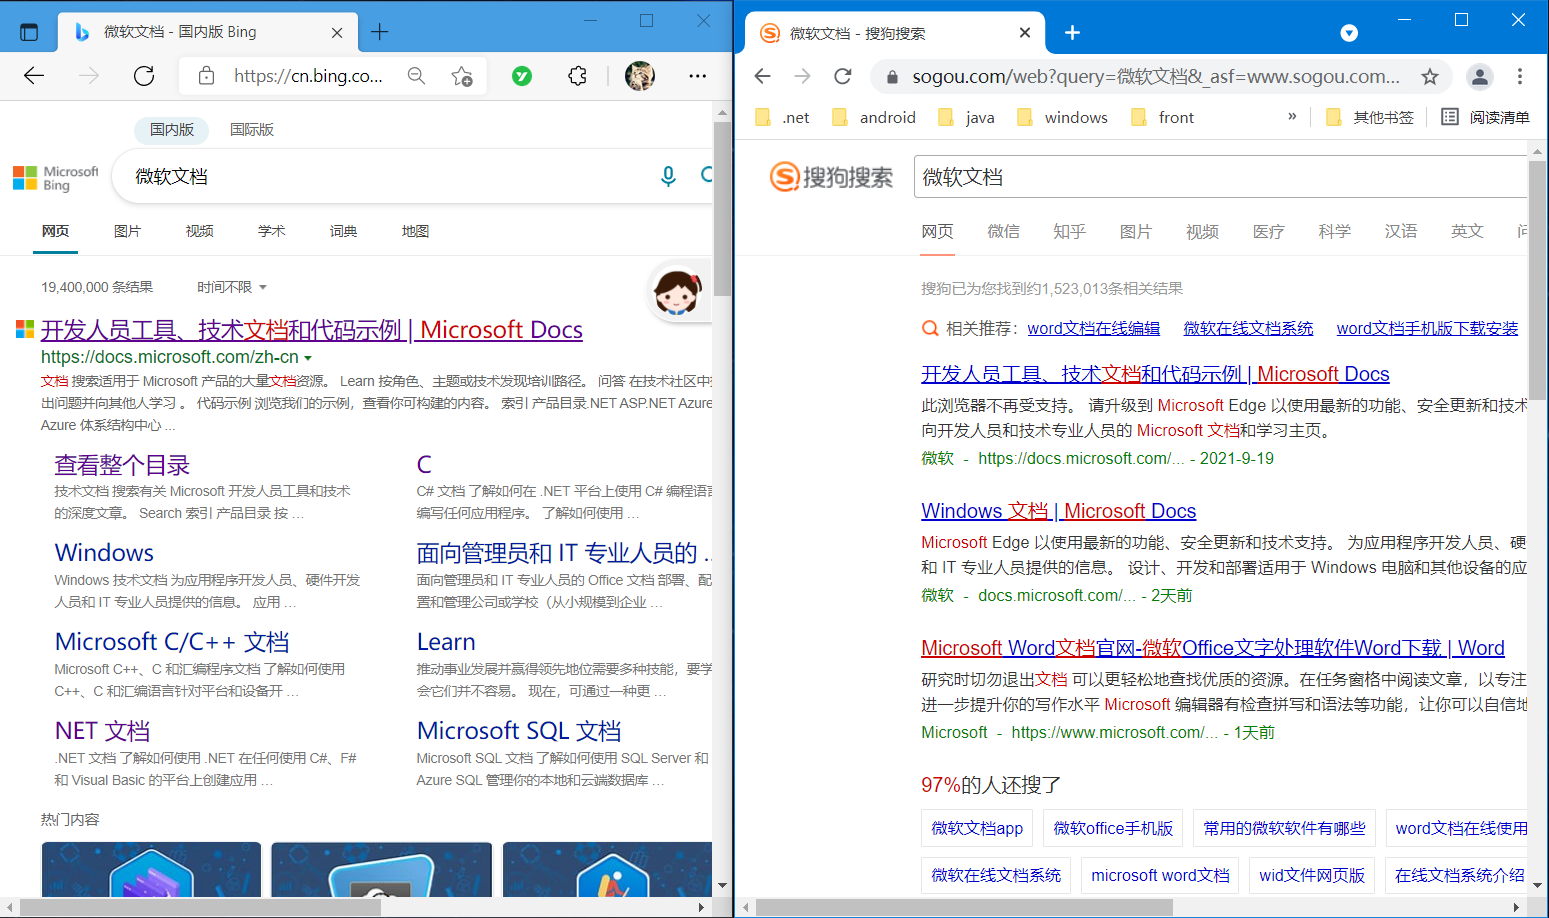Open java bookmark folder
This screenshot has height=918, width=1549.
coord(967,117)
